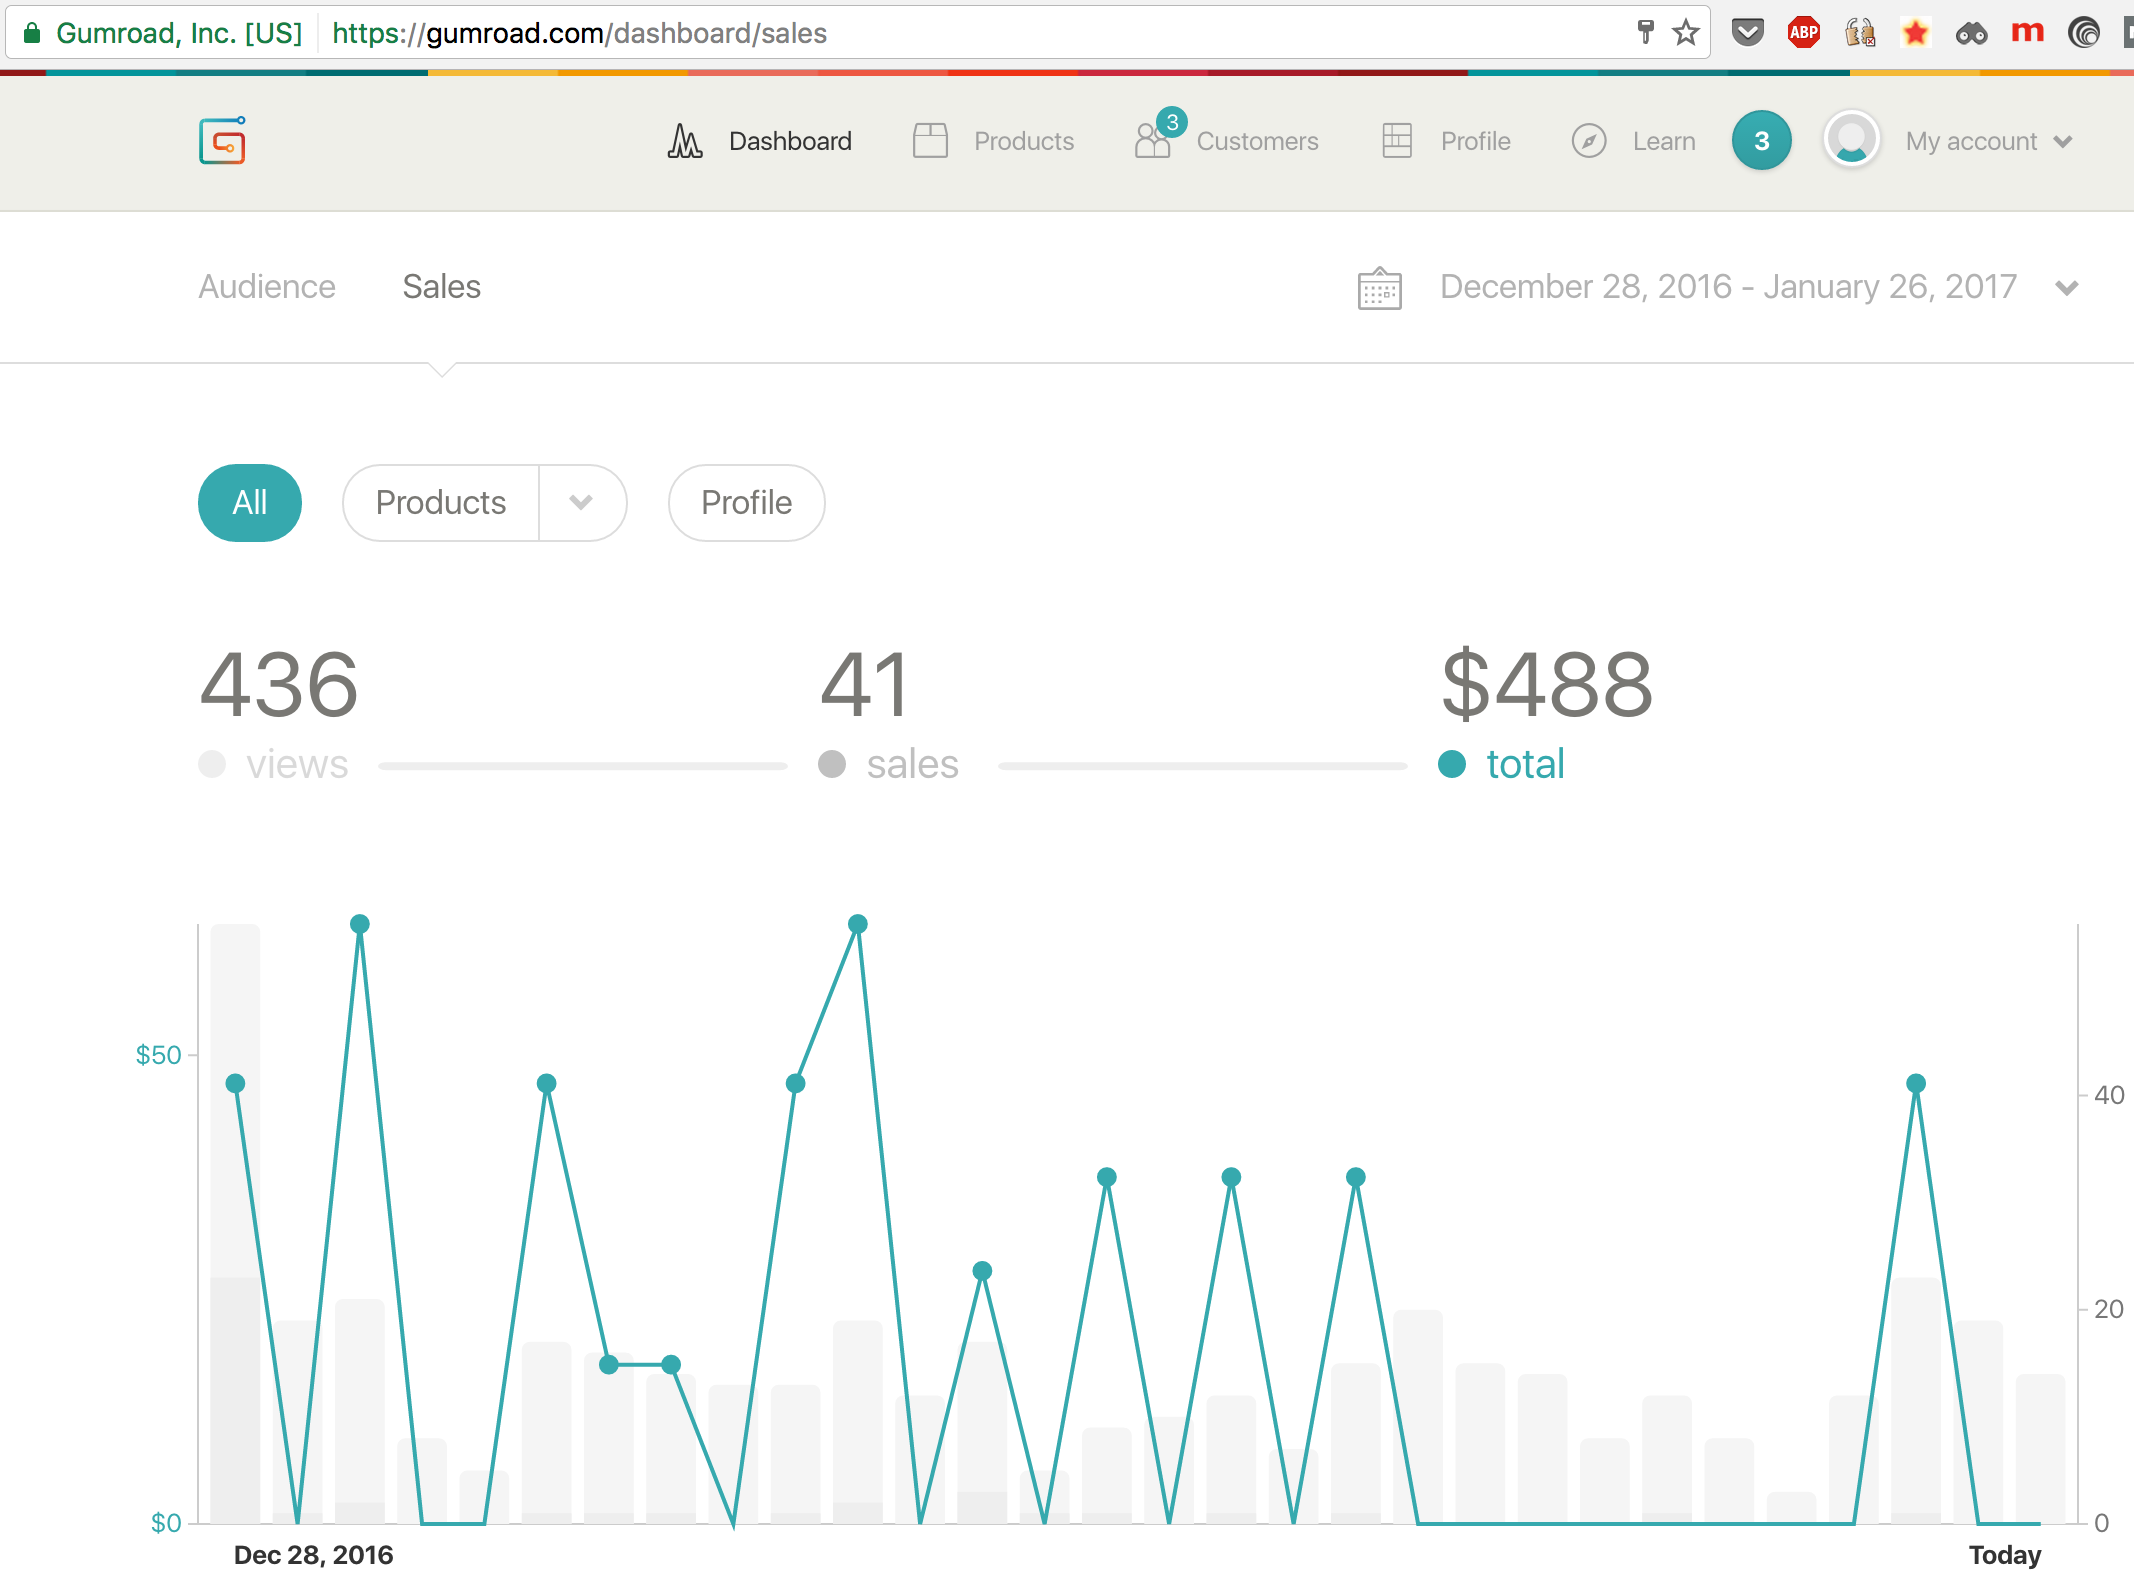The height and width of the screenshot is (1584, 2134).
Task: Click the Today axis label
Action: click(x=2005, y=1555)
